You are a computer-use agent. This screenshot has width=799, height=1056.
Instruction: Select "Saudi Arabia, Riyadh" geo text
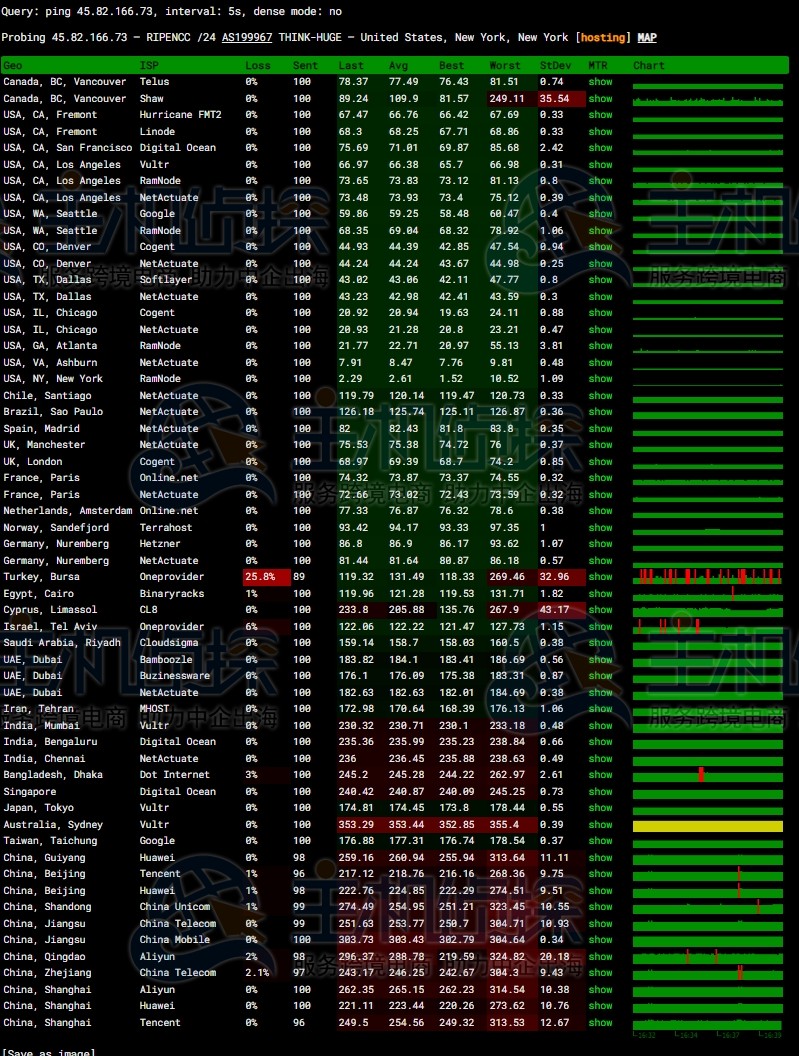click(62, 642)
